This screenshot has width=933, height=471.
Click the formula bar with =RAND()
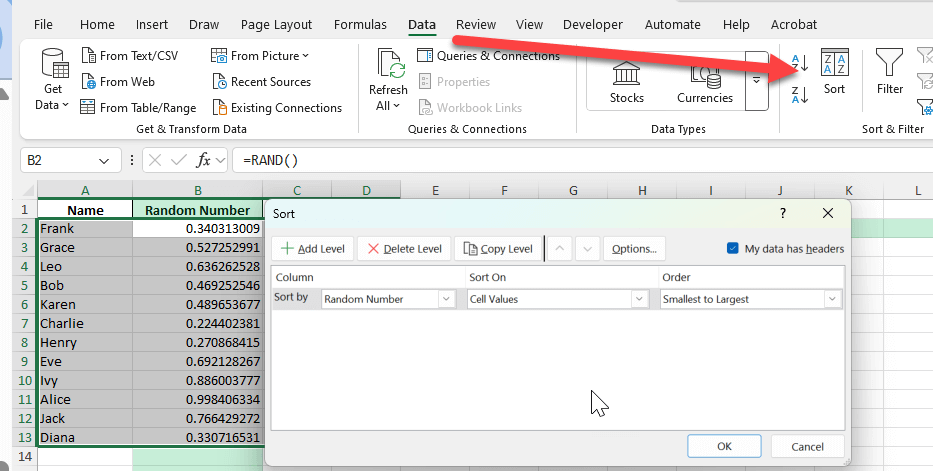pos(583,161)
